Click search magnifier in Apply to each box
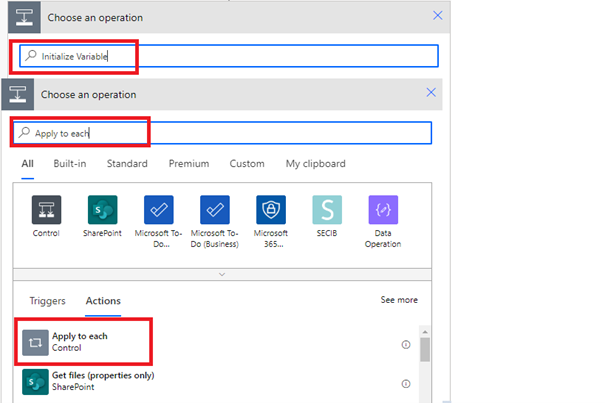This screenshot has height=403, width=605. click(x=24, y=132)
